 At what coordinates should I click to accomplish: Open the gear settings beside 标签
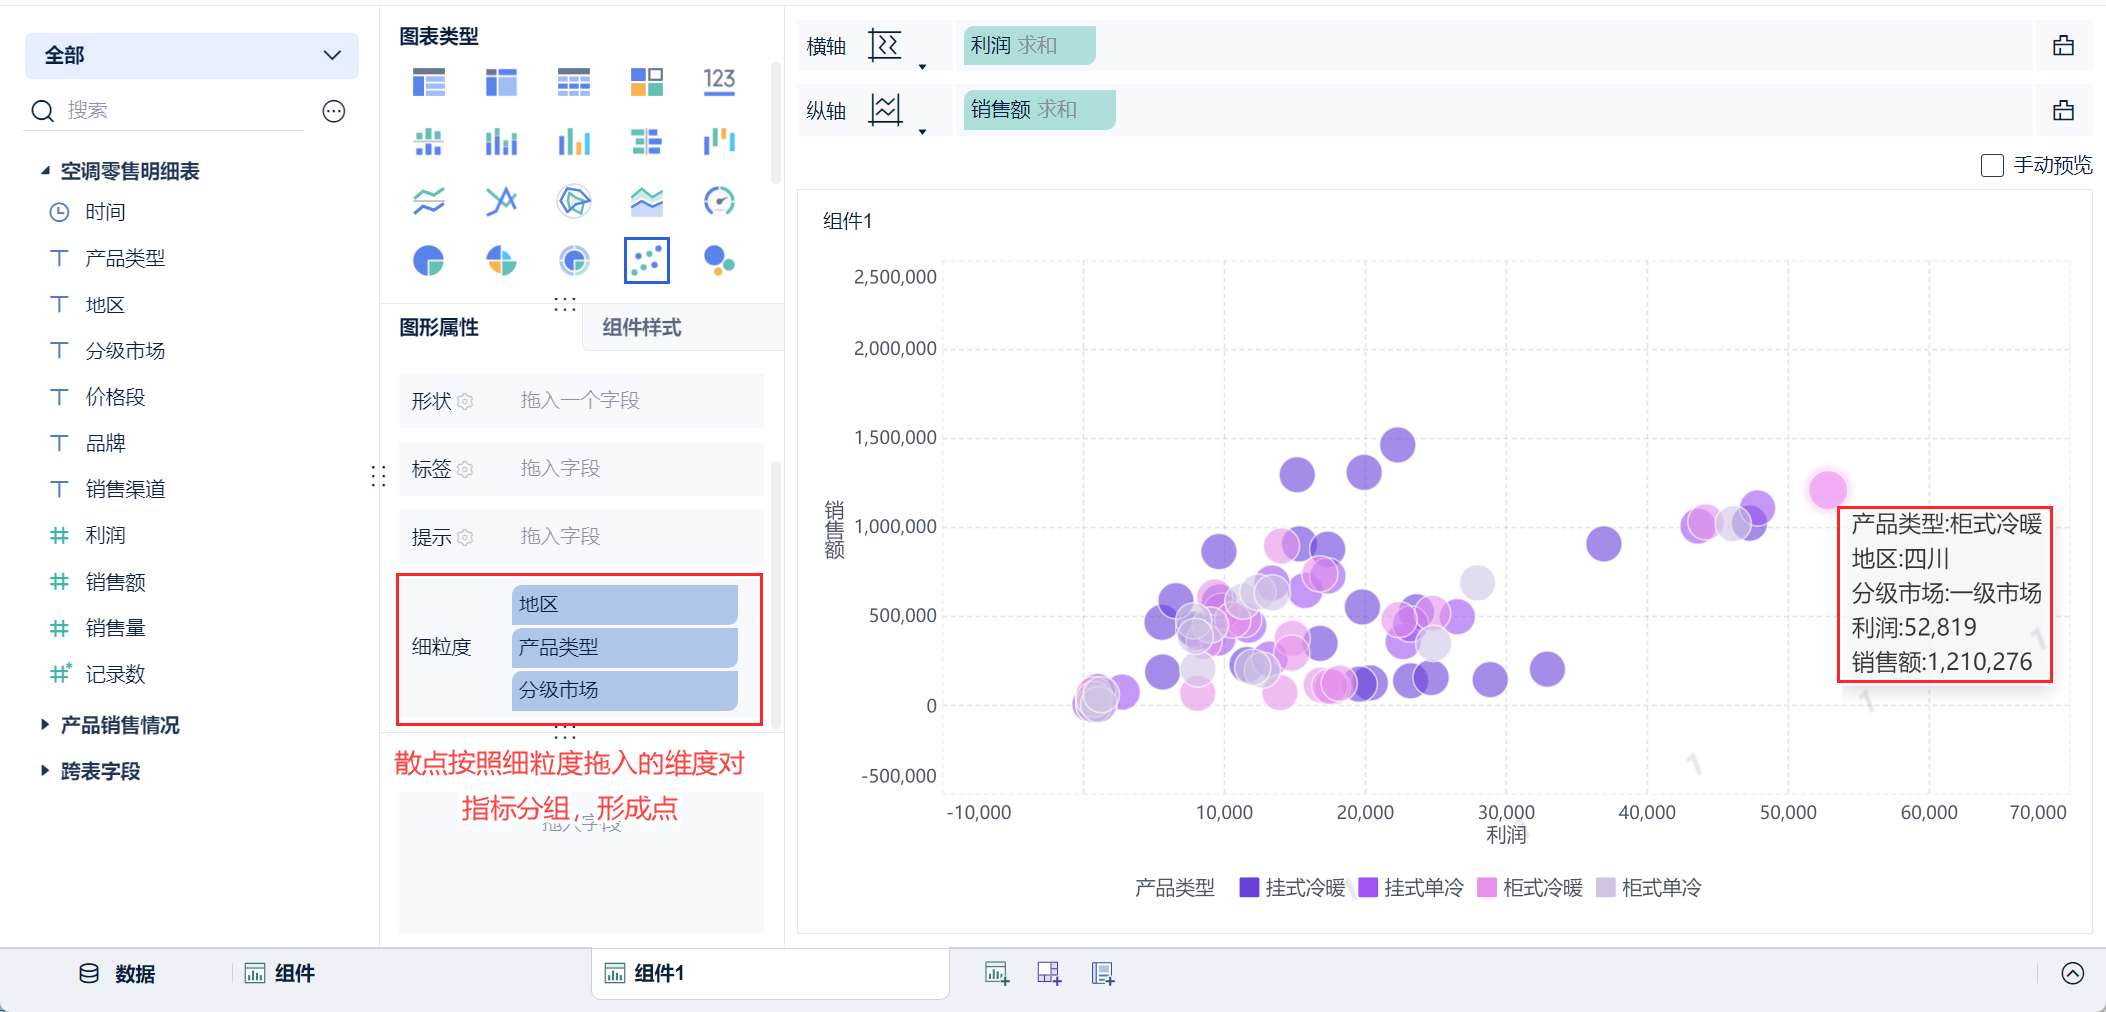[x=465, y=469]
